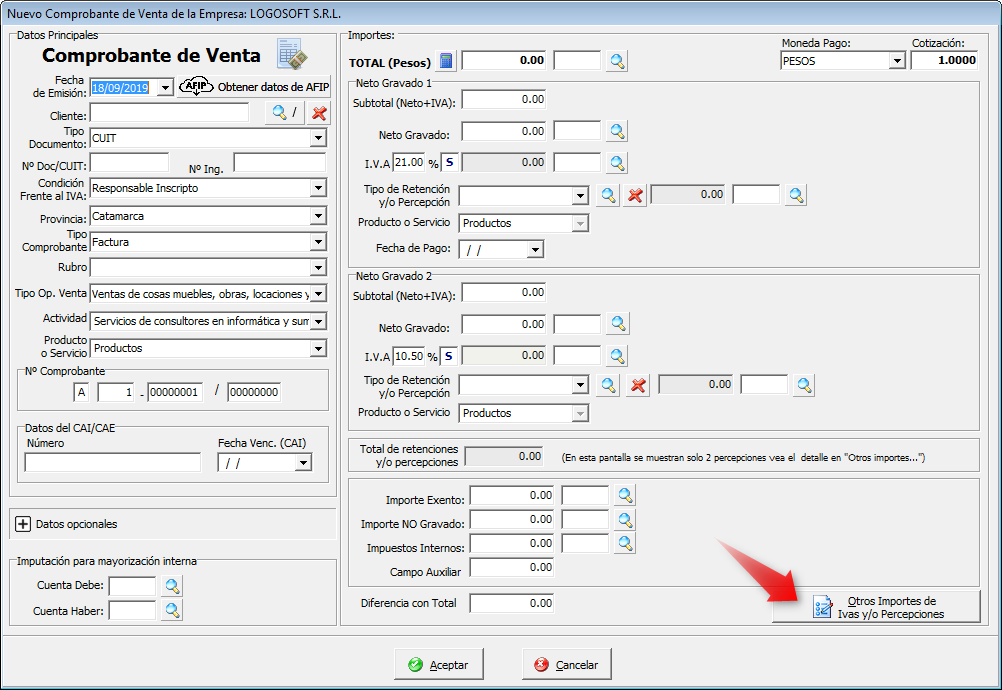This screenshot has width=1002, height=690.
Task: Click Obtener datos de AFIP button
Action: pos(254,87)
